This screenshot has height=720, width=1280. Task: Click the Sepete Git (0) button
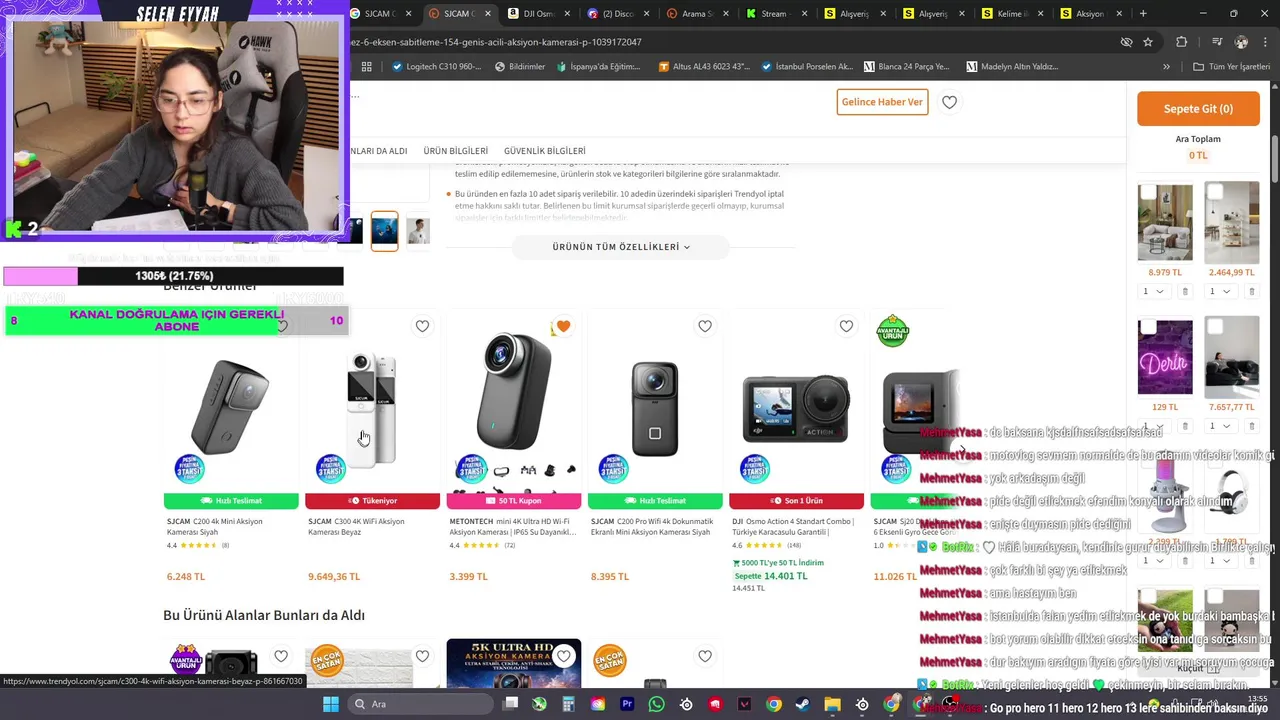(x=1198, y=109)
